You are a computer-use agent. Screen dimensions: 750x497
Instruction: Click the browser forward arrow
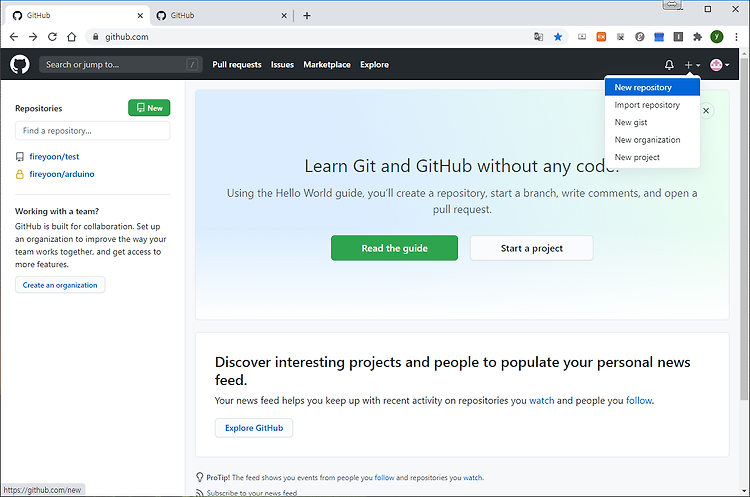(33, 37)
